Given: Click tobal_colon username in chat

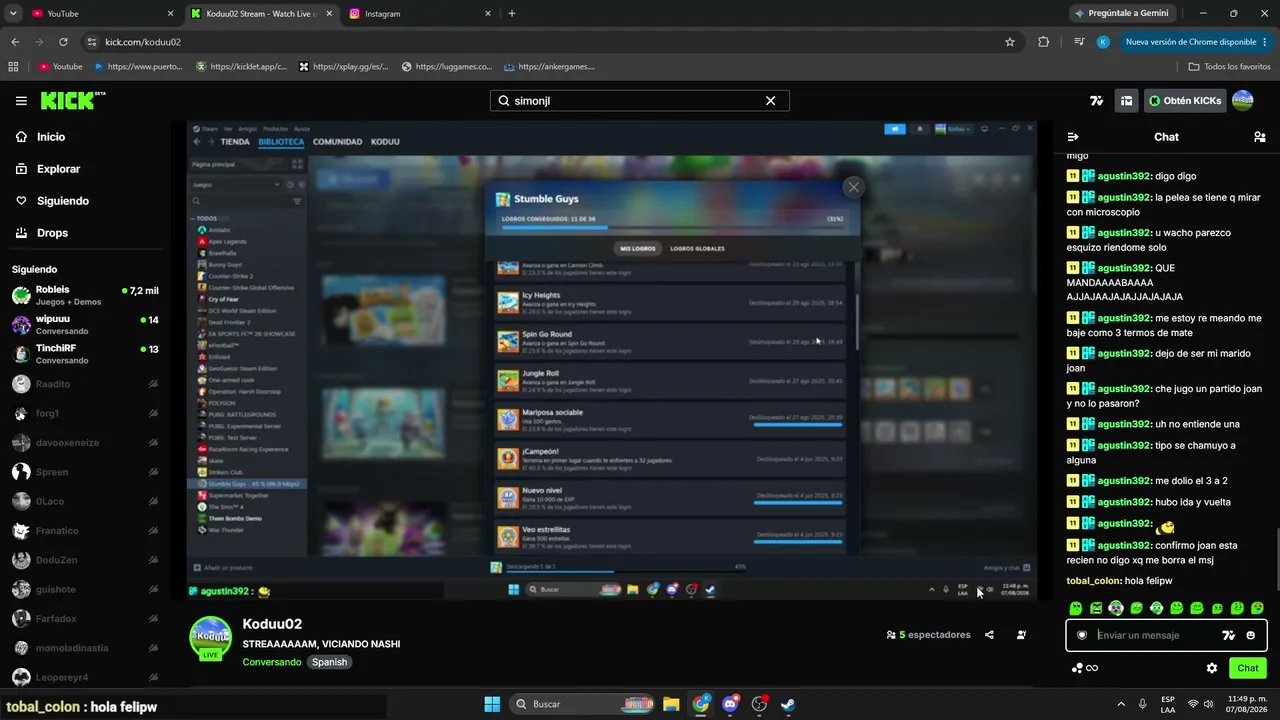Looking at the screenshot, I should (x=1094, y=581).
